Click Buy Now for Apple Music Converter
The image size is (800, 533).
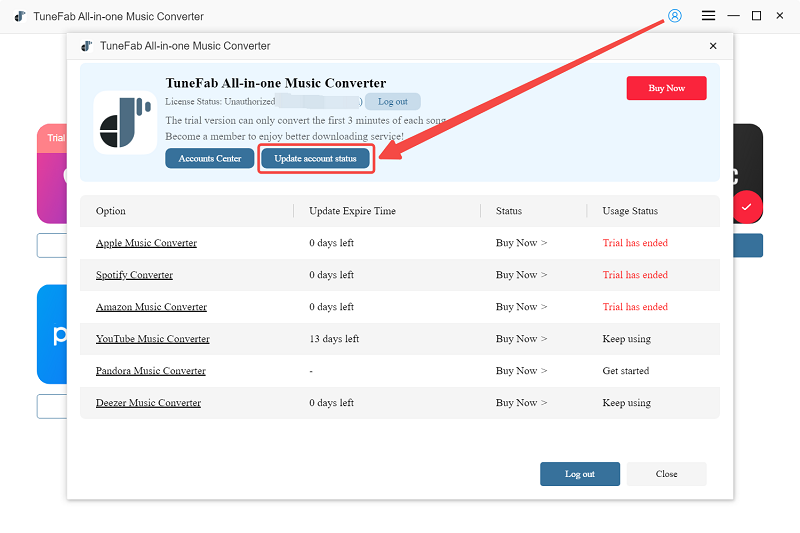(x=521, y=243)
